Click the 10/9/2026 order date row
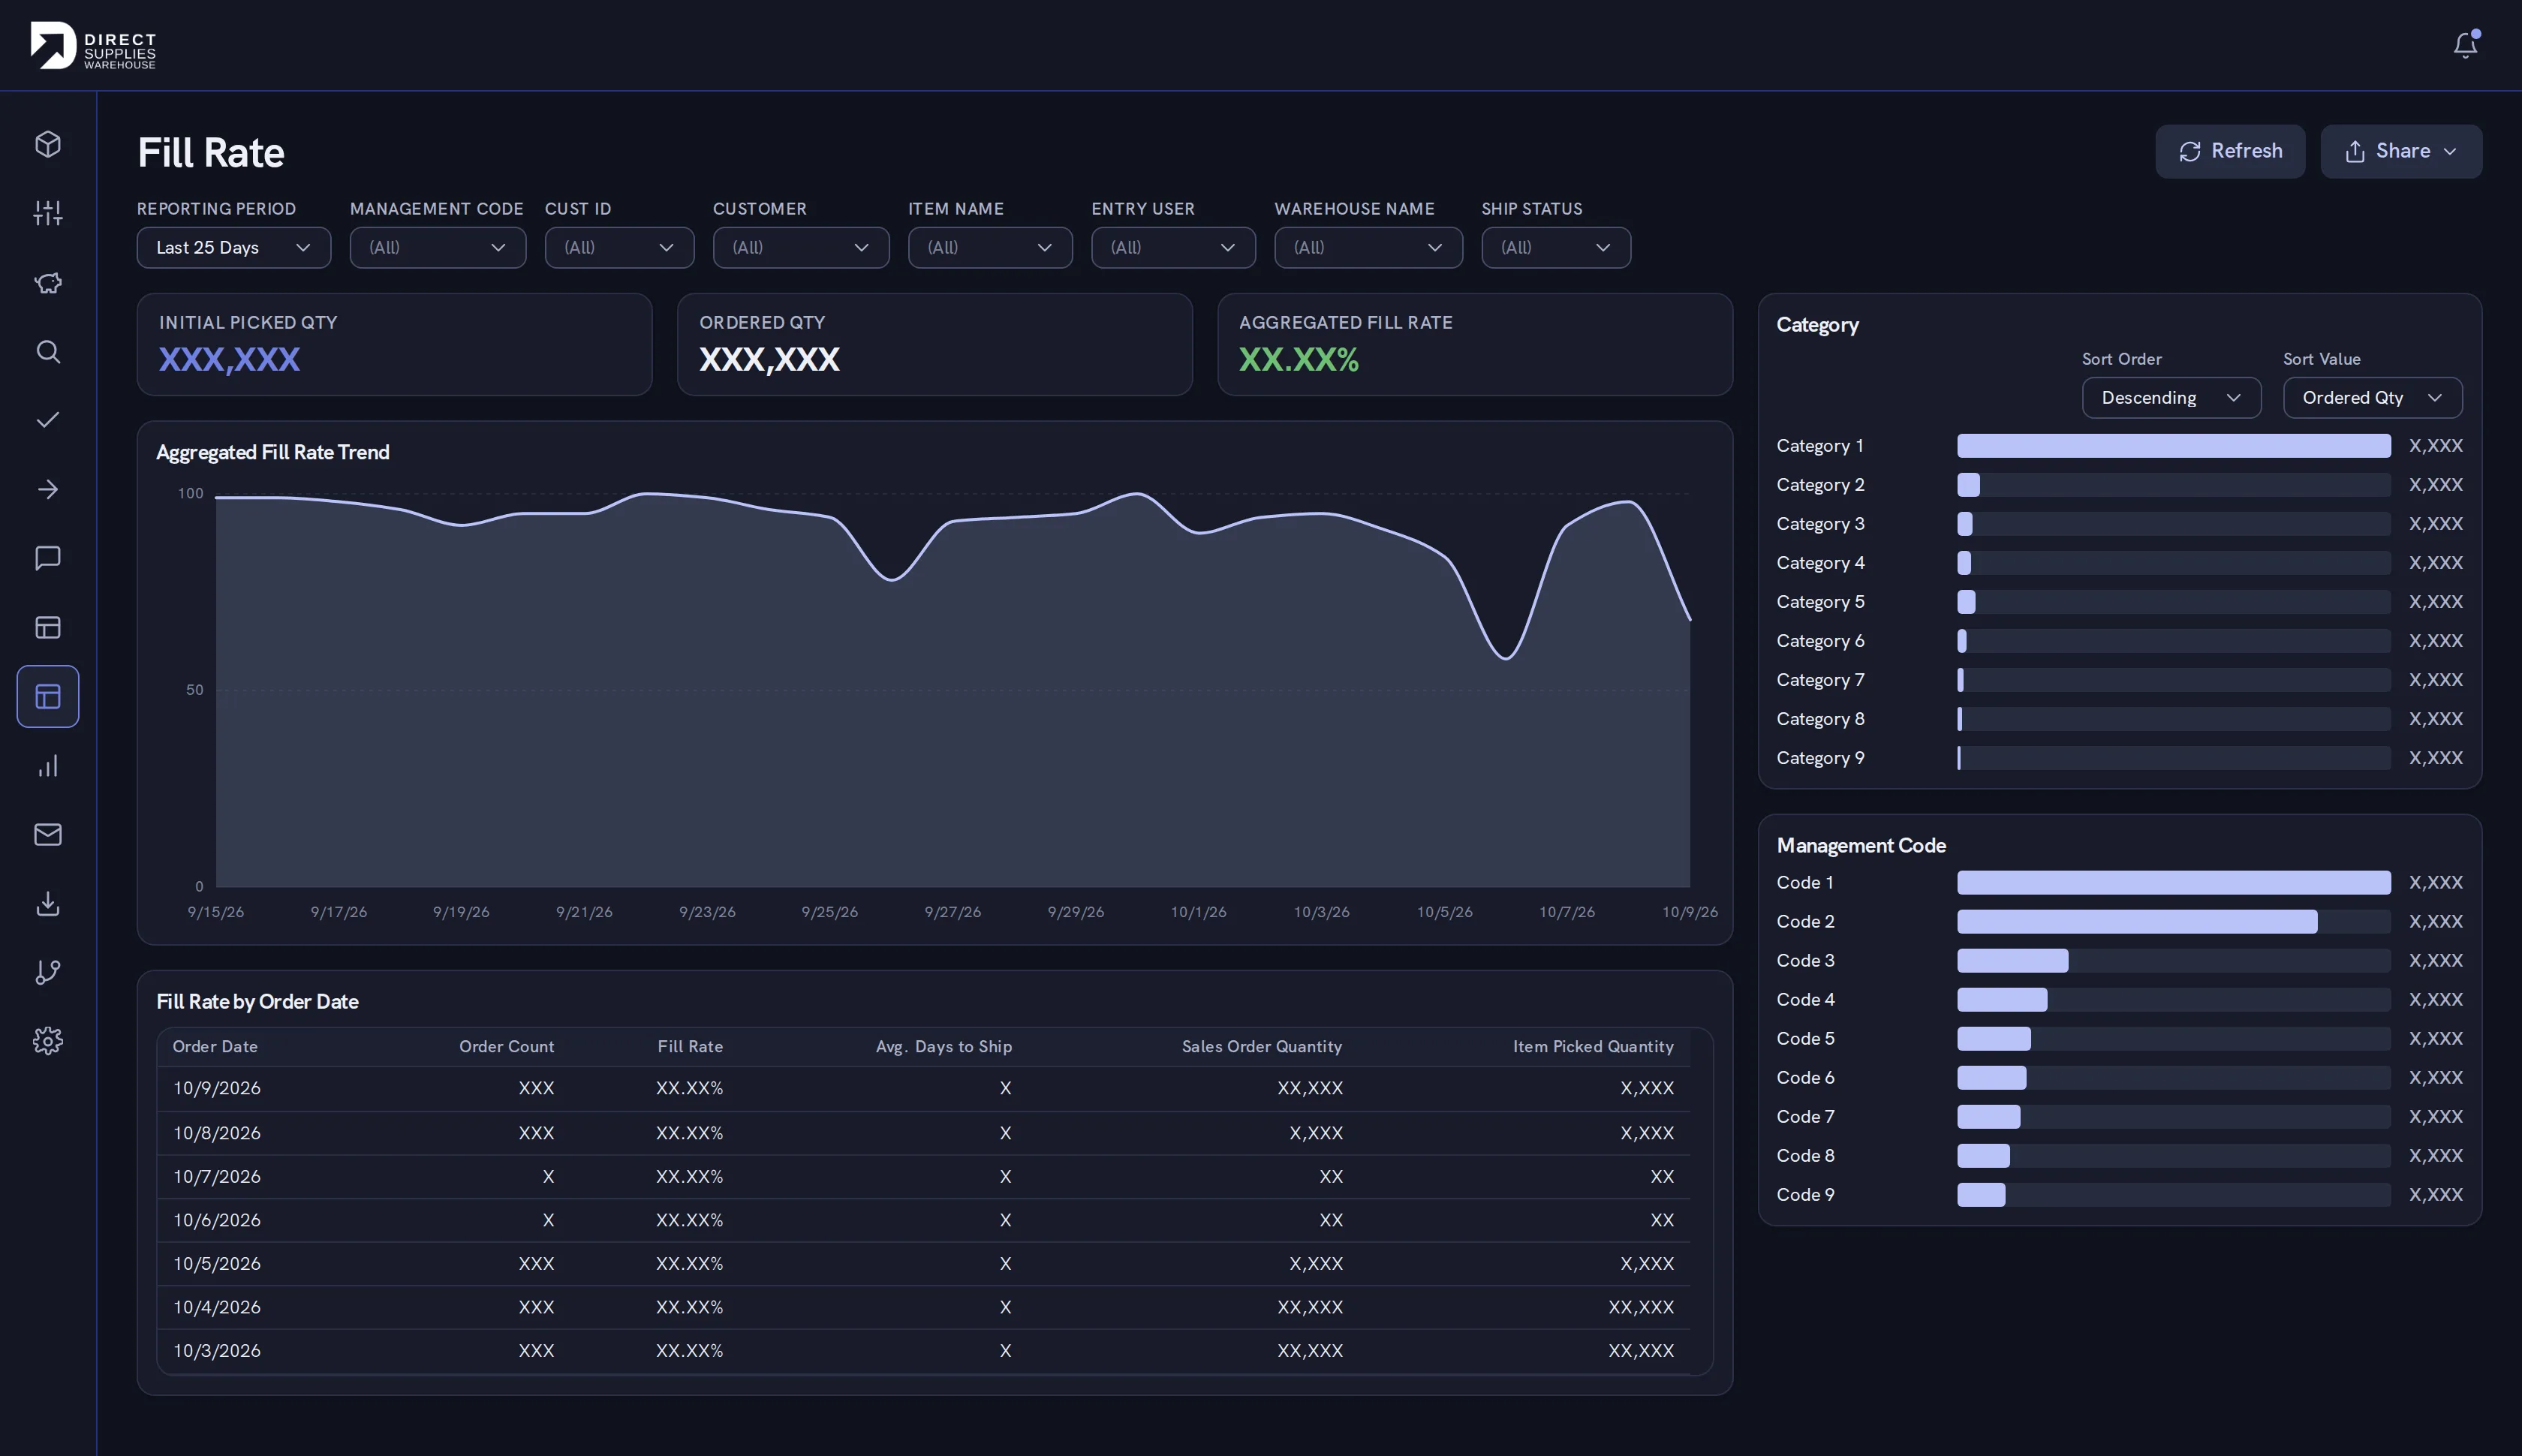The height and width of the screenshot is (1456, 2522). coord(923,1088)
